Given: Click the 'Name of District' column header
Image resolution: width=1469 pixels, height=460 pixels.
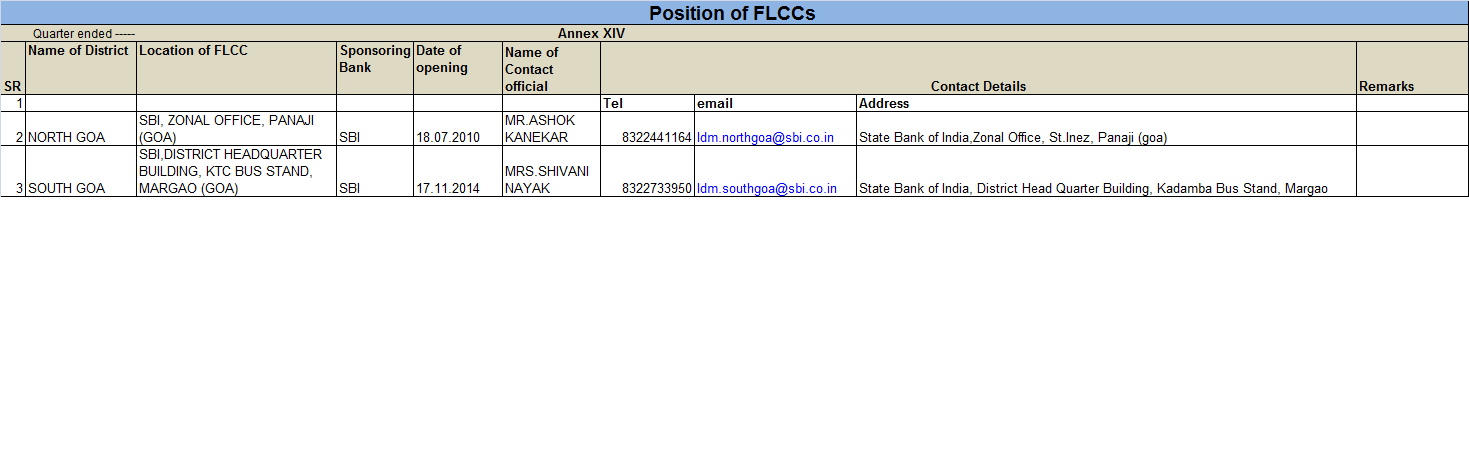Looking at the screenshot, I should click(x=79, y=51).
